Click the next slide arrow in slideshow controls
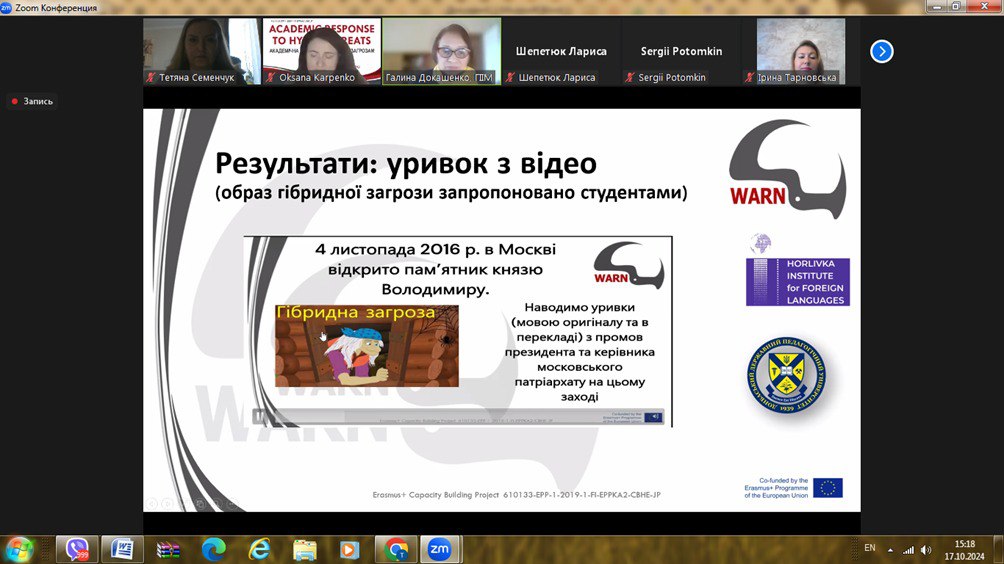 168,504
